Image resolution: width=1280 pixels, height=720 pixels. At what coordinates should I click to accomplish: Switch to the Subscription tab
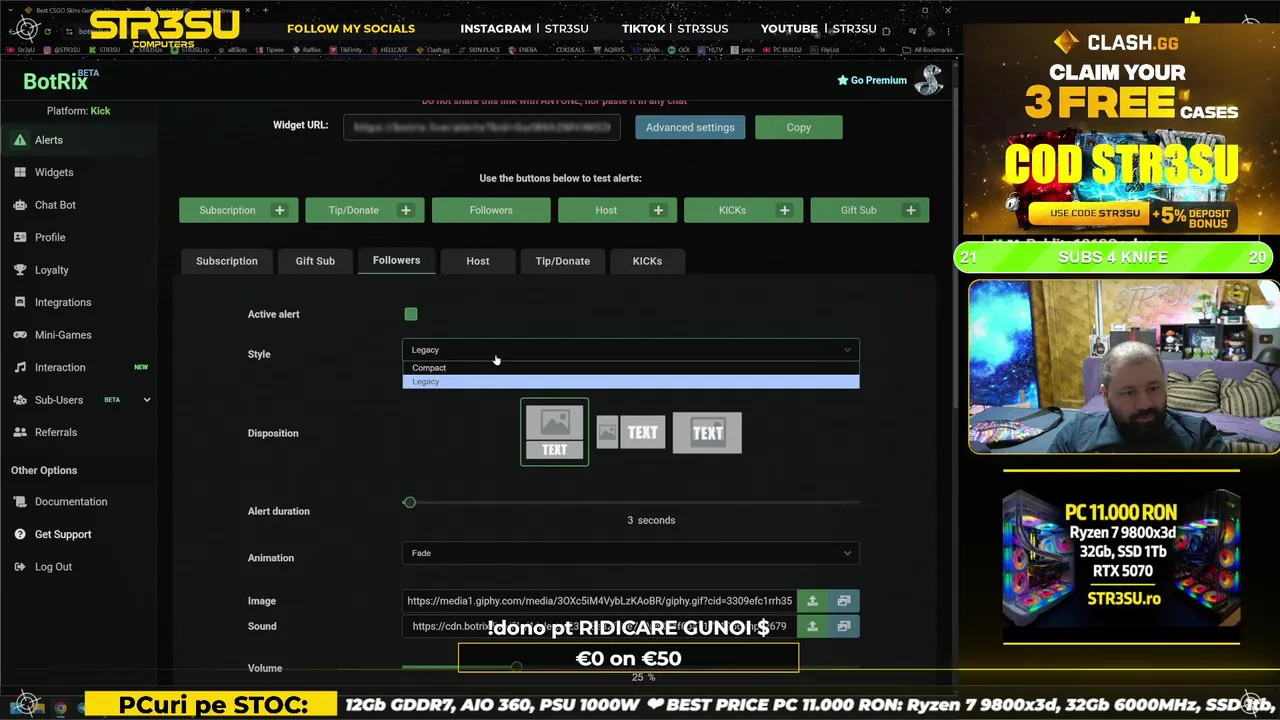[x=227, y=261]
